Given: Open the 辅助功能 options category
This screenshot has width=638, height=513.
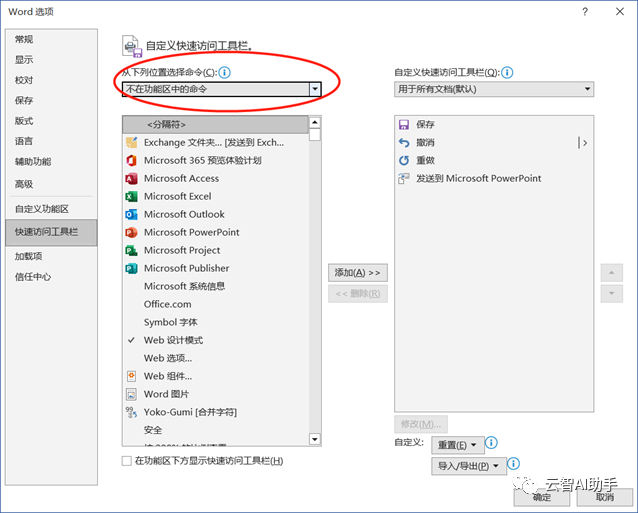Looking at the screenshot, I should pos(51,162).
